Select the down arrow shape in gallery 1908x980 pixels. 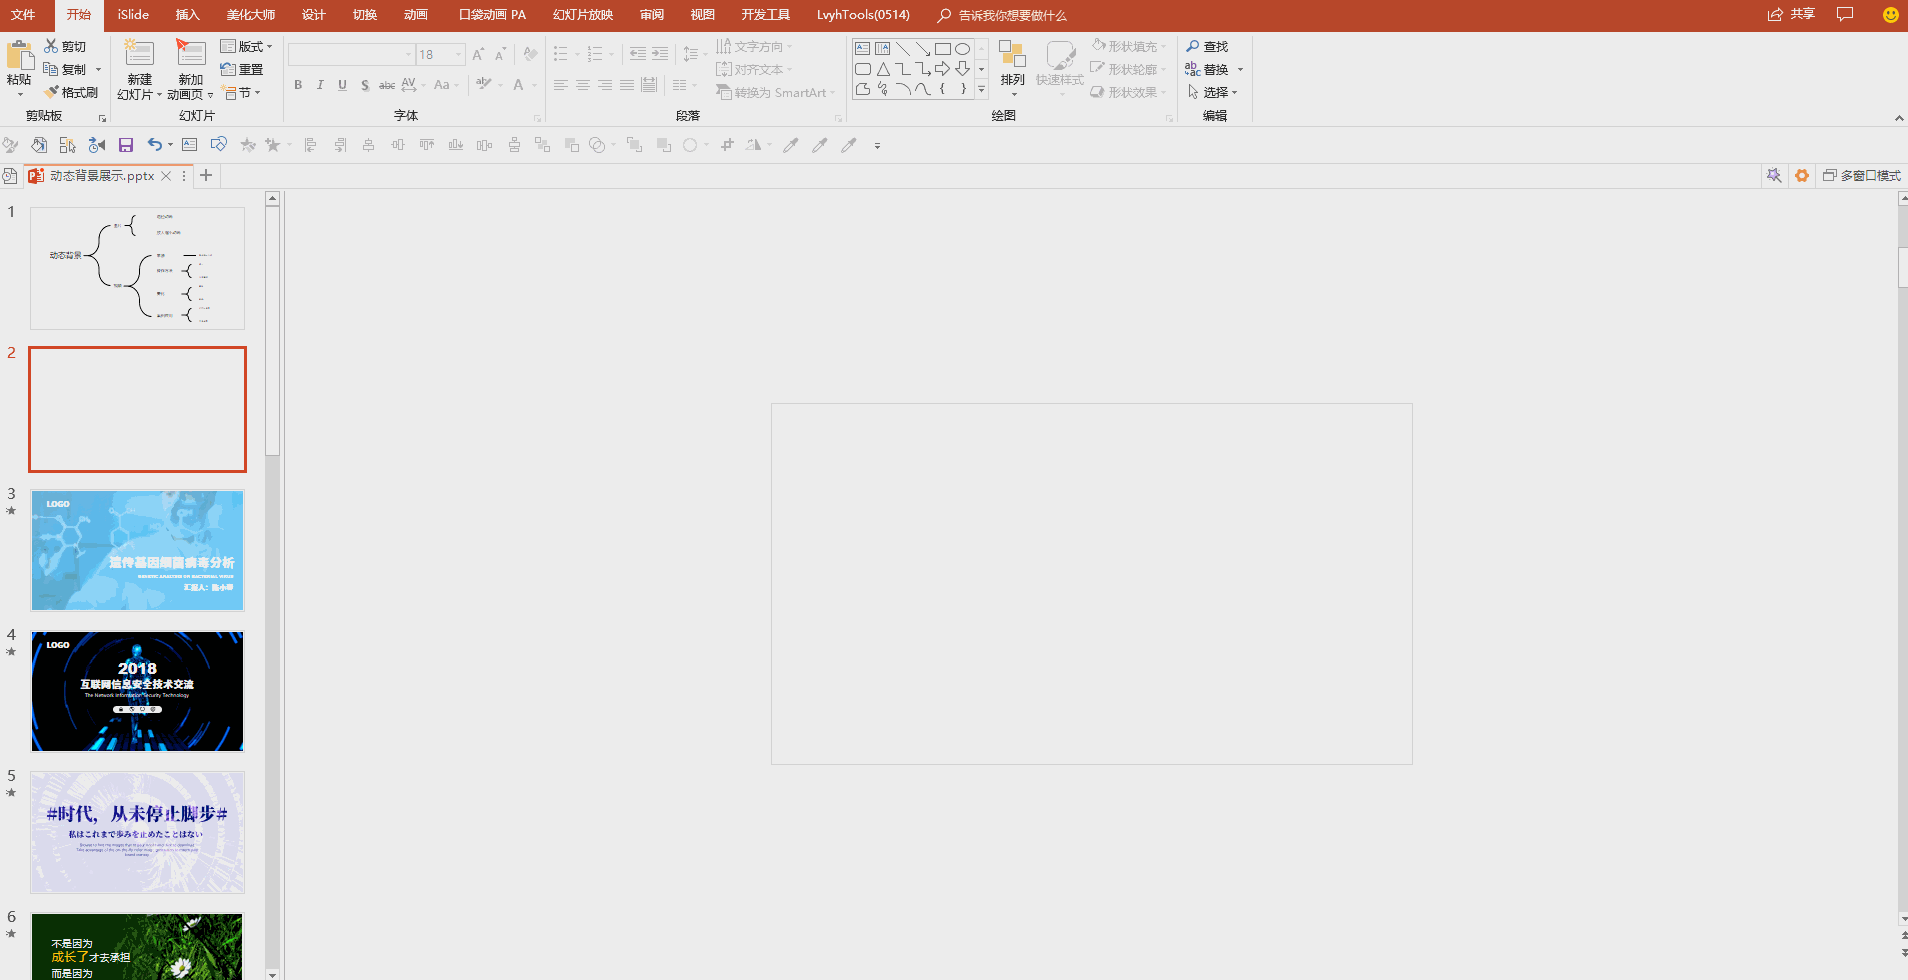point(962,69)
